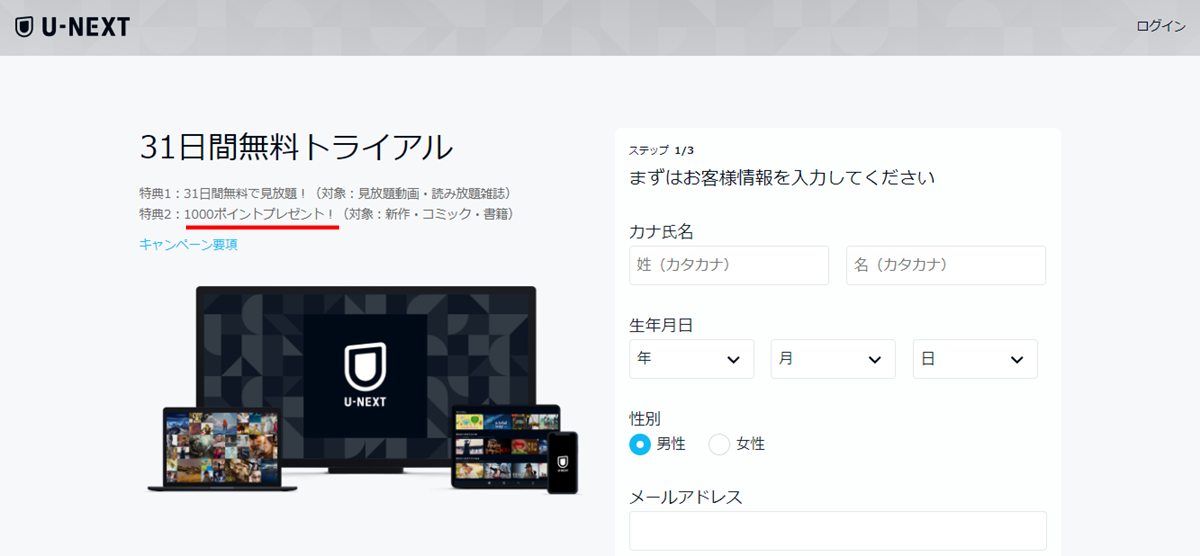
Task: Click the 31日間無料トライアル heading
Action: 296,147
